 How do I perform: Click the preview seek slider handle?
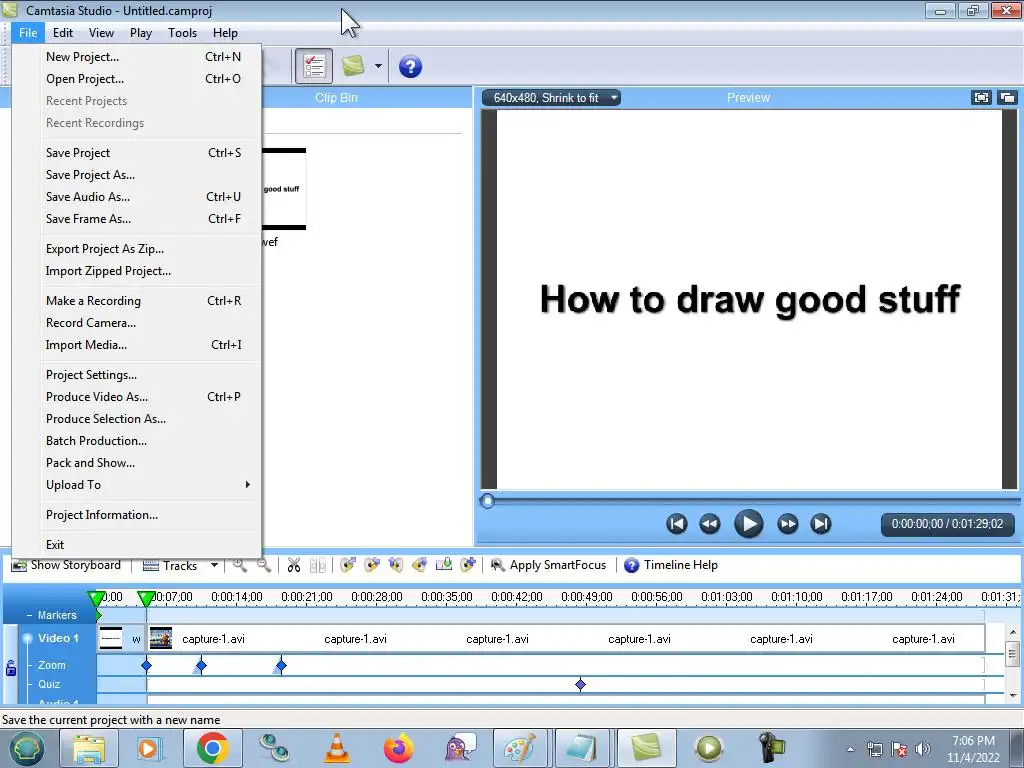[487, 501]
